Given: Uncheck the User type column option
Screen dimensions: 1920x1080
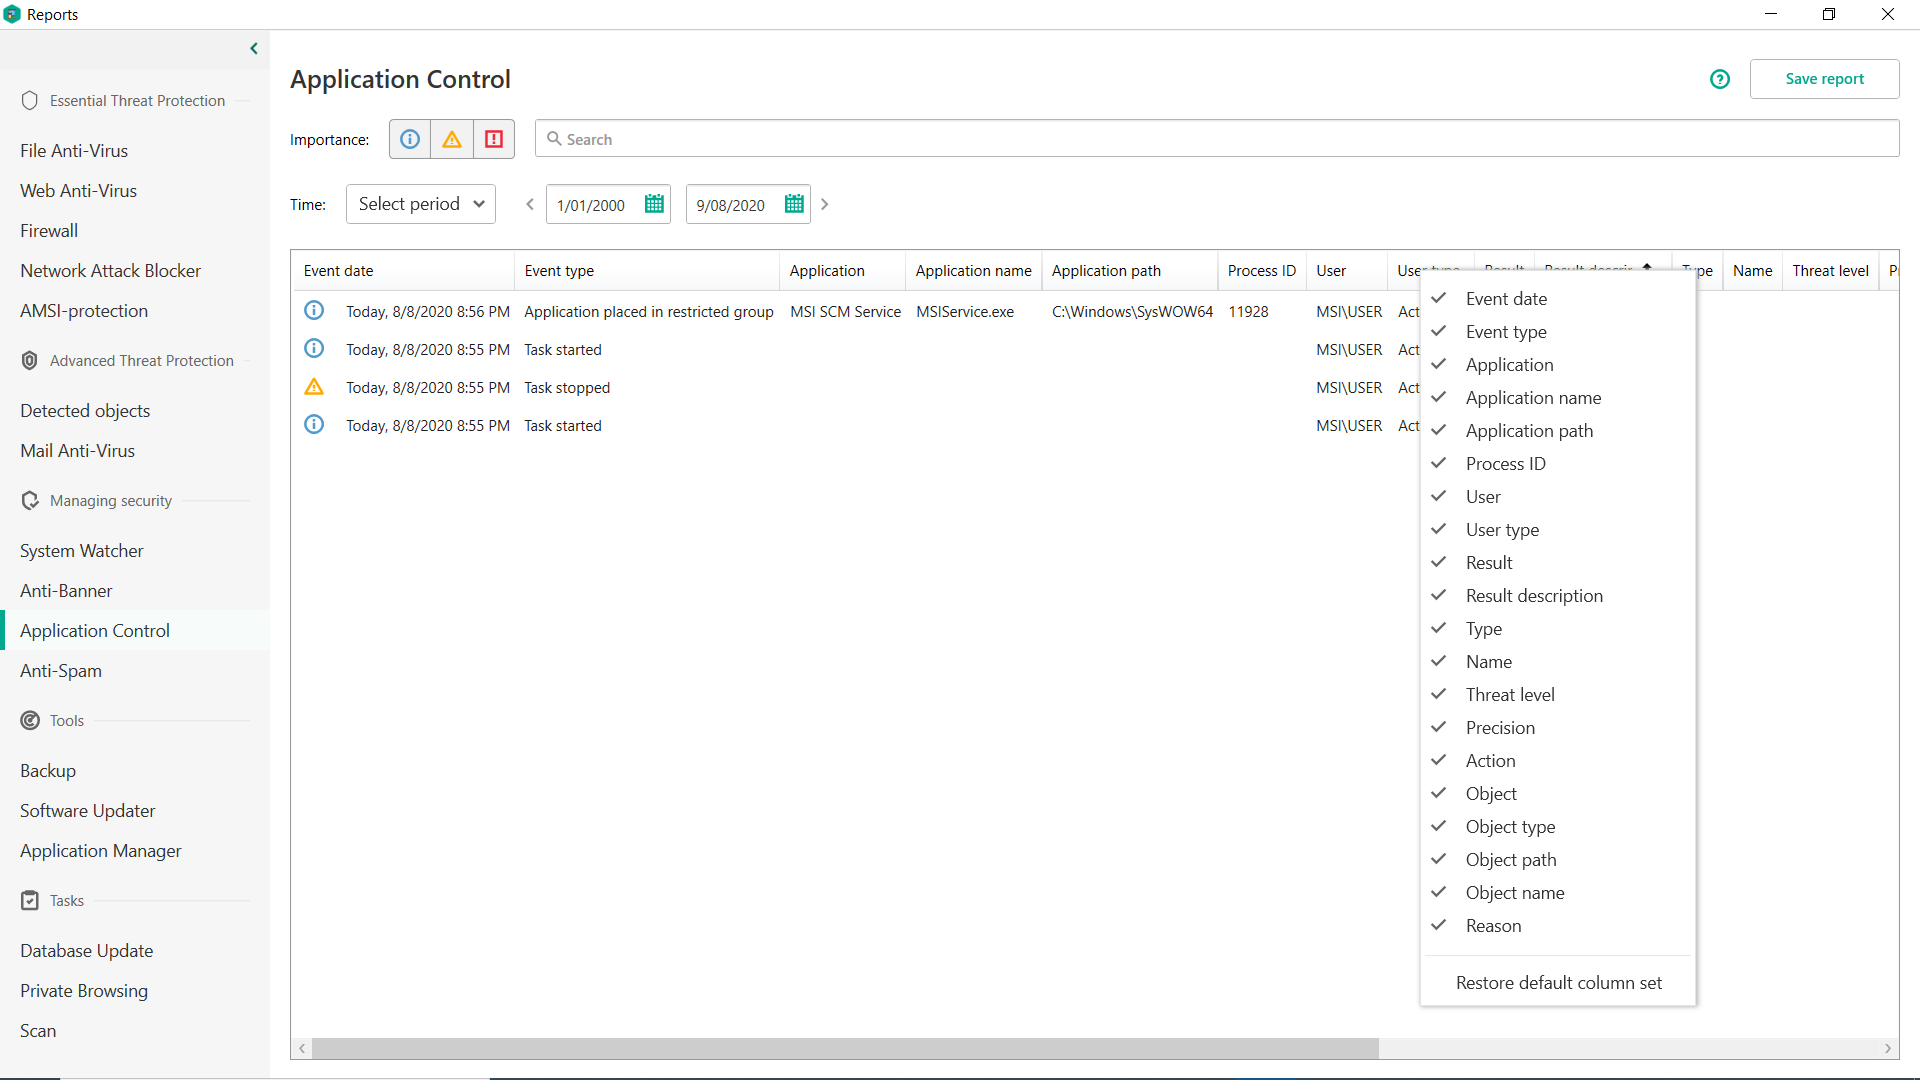Looking at the screenshot, I should [x=1557, y=529].
